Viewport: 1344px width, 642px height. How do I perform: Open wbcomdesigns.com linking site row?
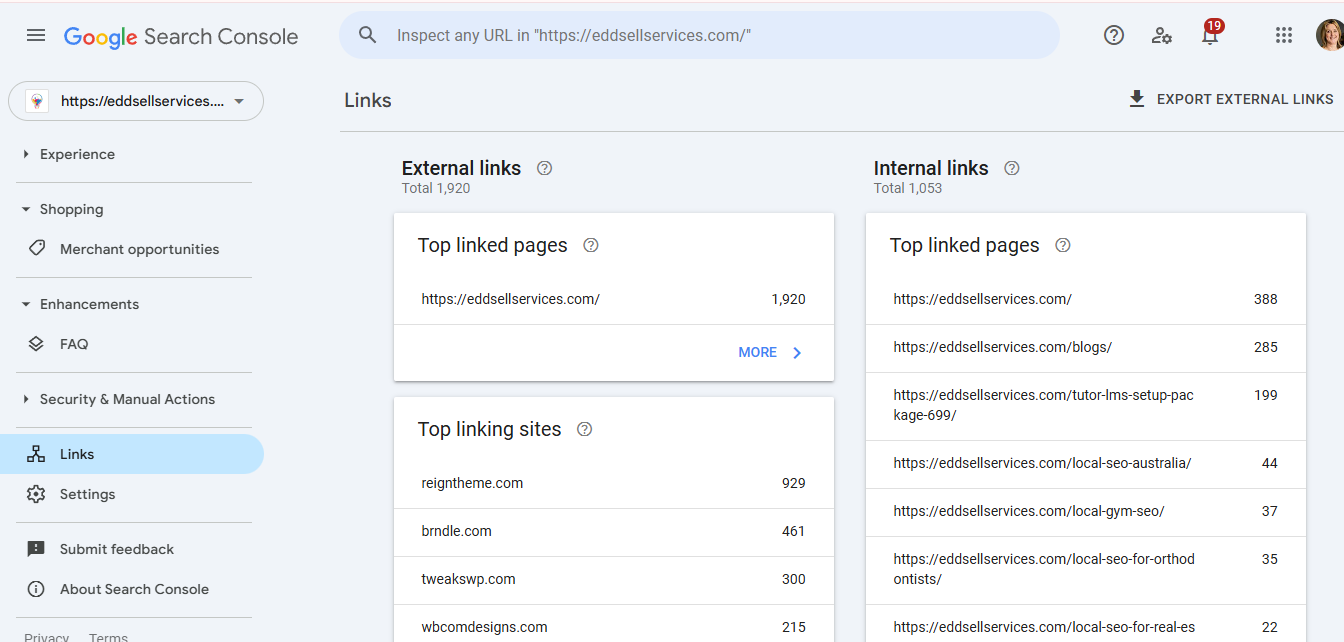tap(614, 624)
